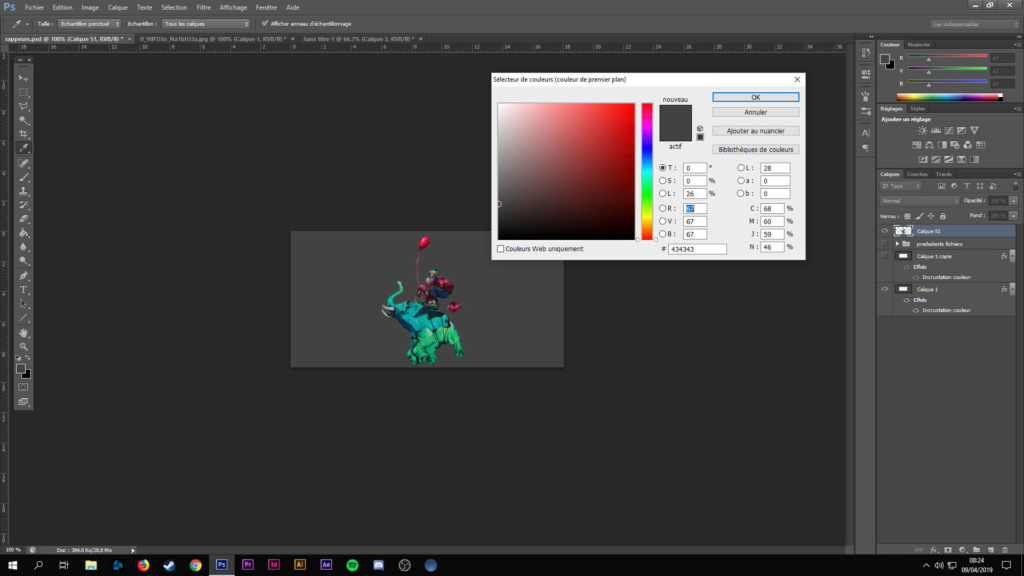Open the Fond fill value dropdown arrow

coord(1014,216)
